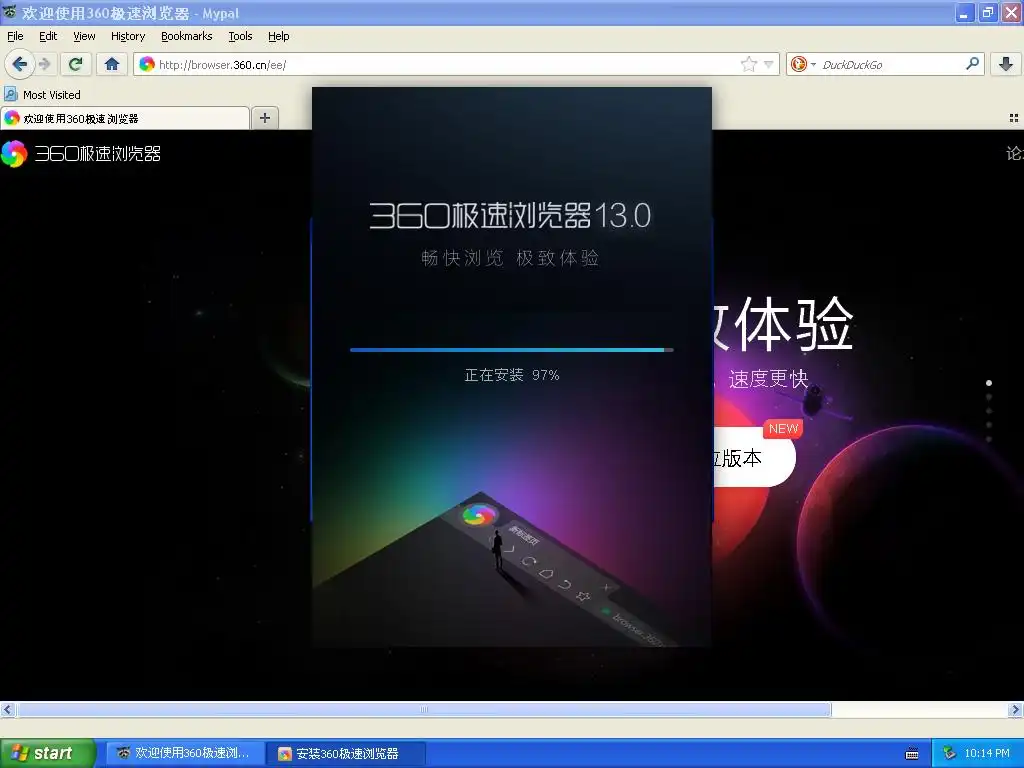Click the NEW badge on download button
This screenshot has height=768, width=1024.
pyautogui.click(x=783, y=428)
